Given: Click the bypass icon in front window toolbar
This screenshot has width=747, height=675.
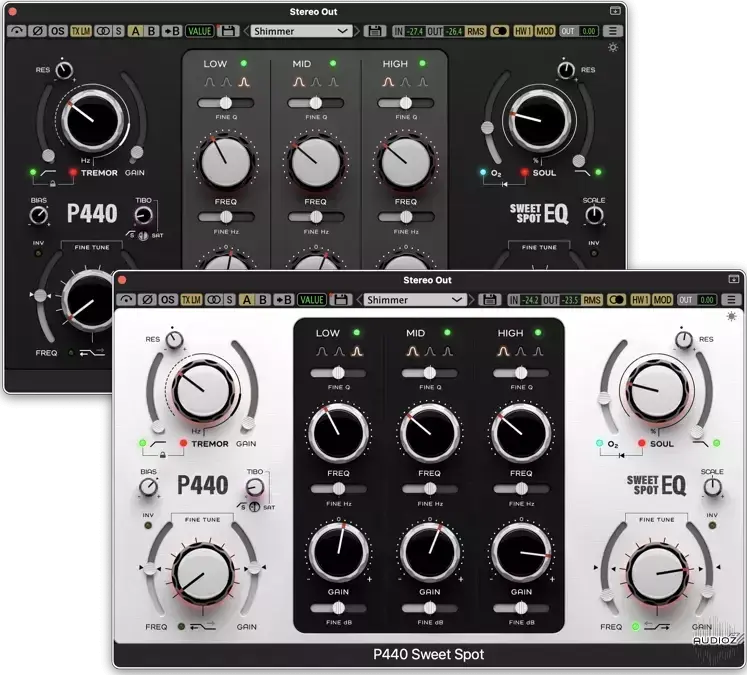Looking at the screenshot, I should pyautogui.click(x=126, y=300).
